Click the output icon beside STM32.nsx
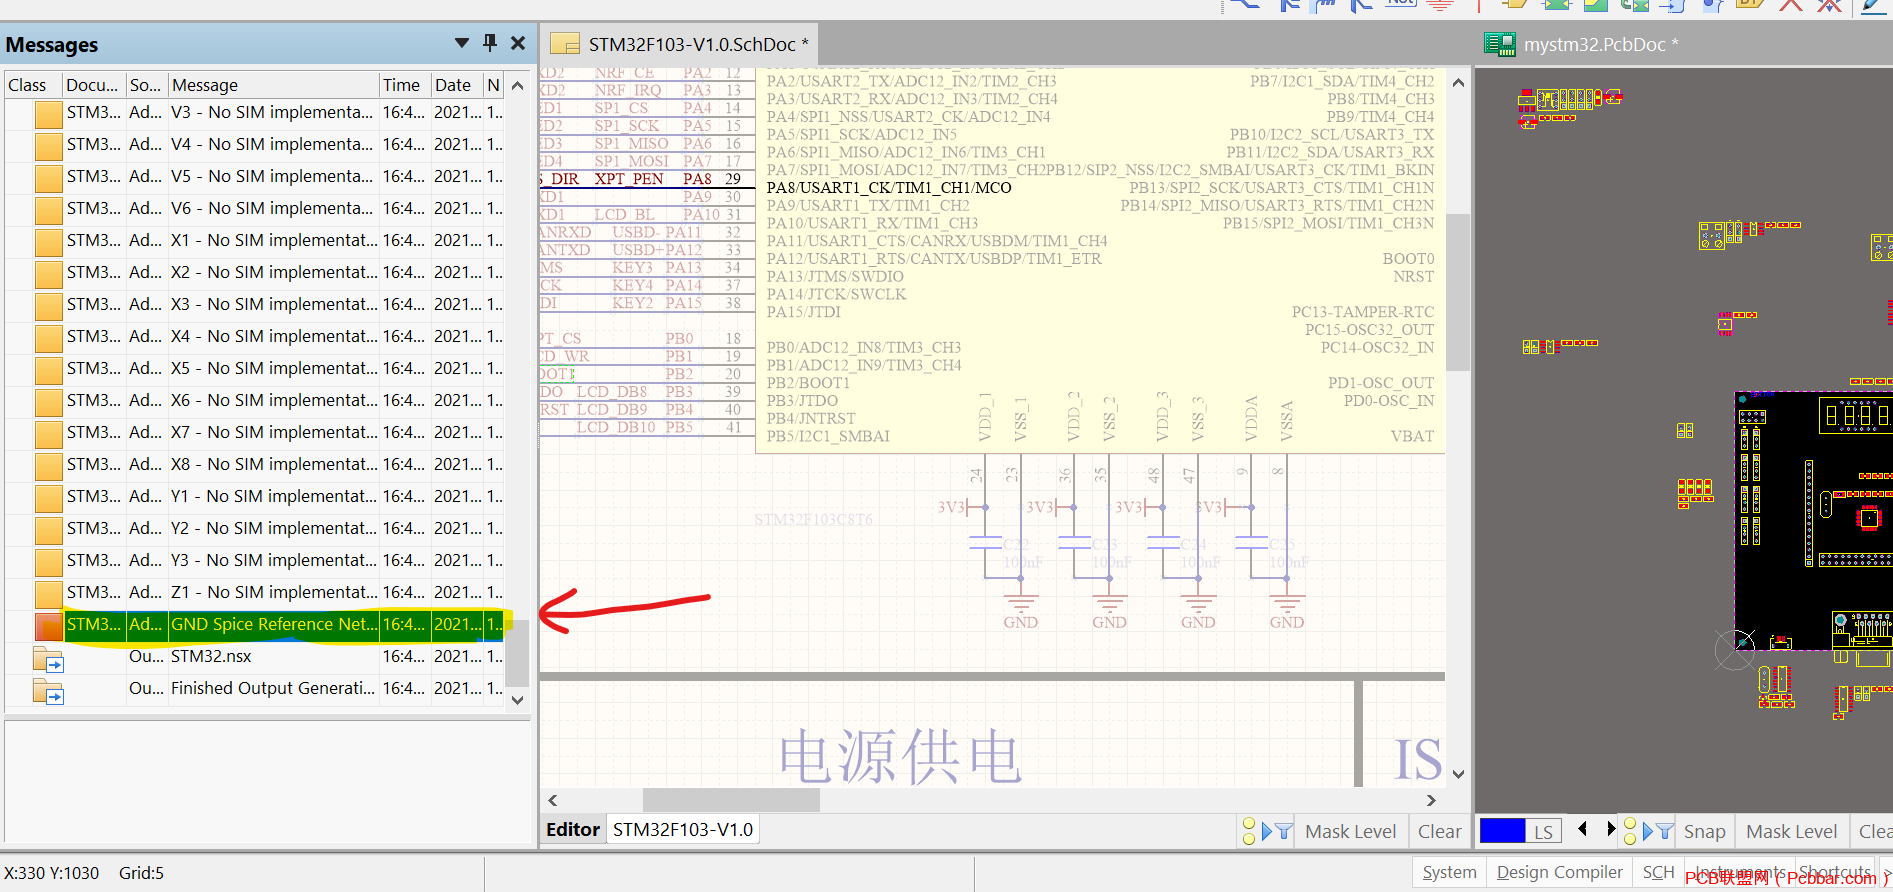The image size is (1893, 892). point(48,658)
